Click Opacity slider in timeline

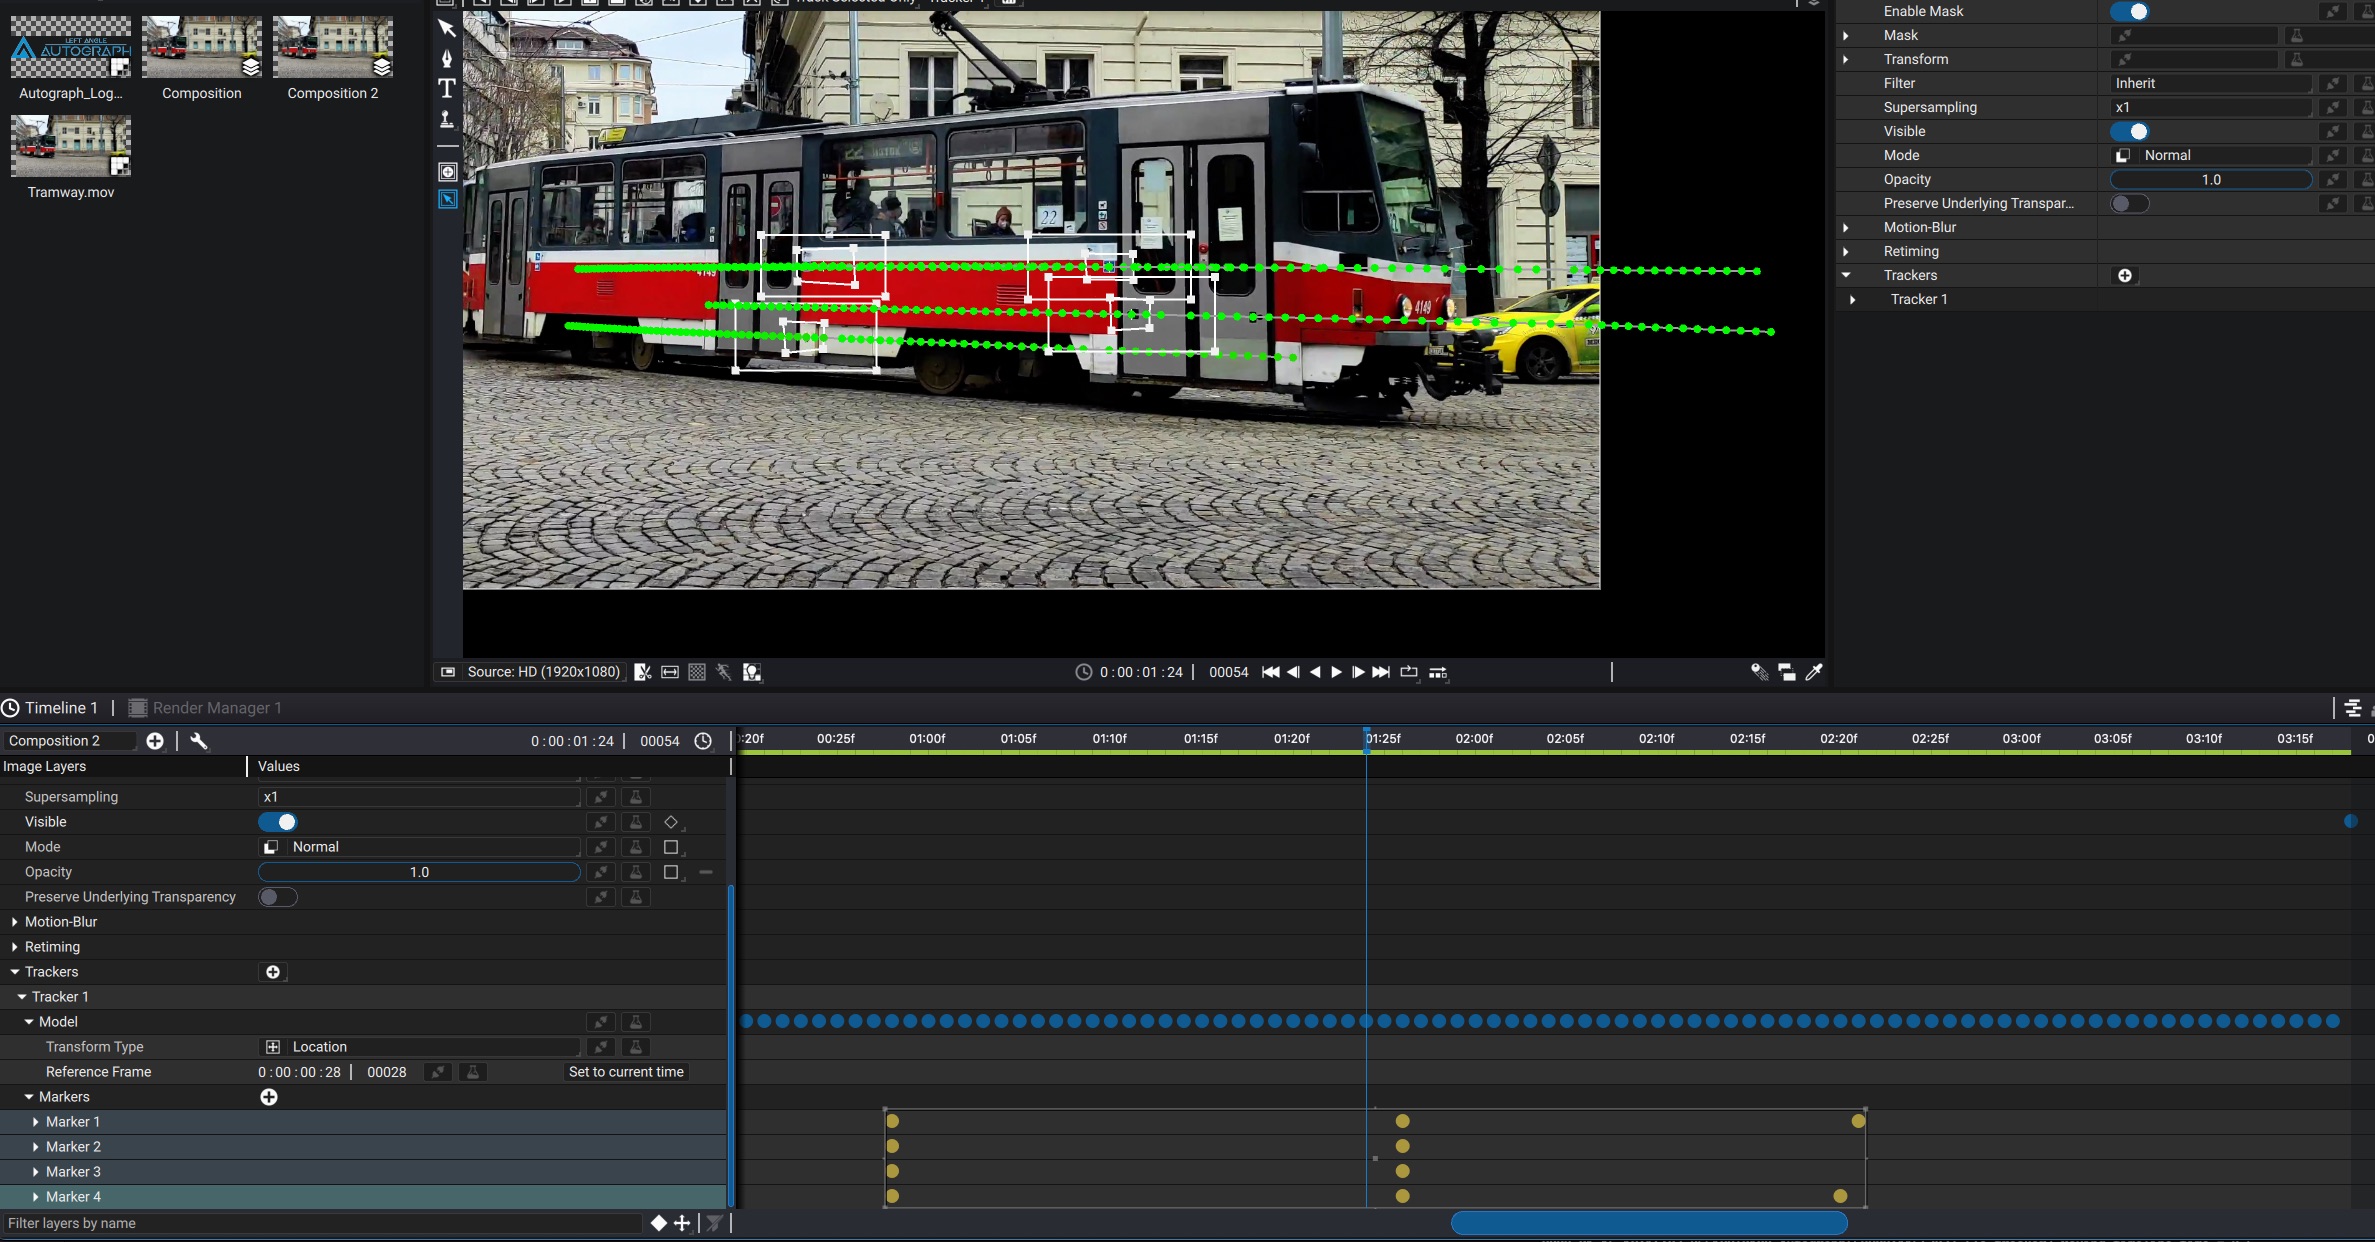pos(419,872)
